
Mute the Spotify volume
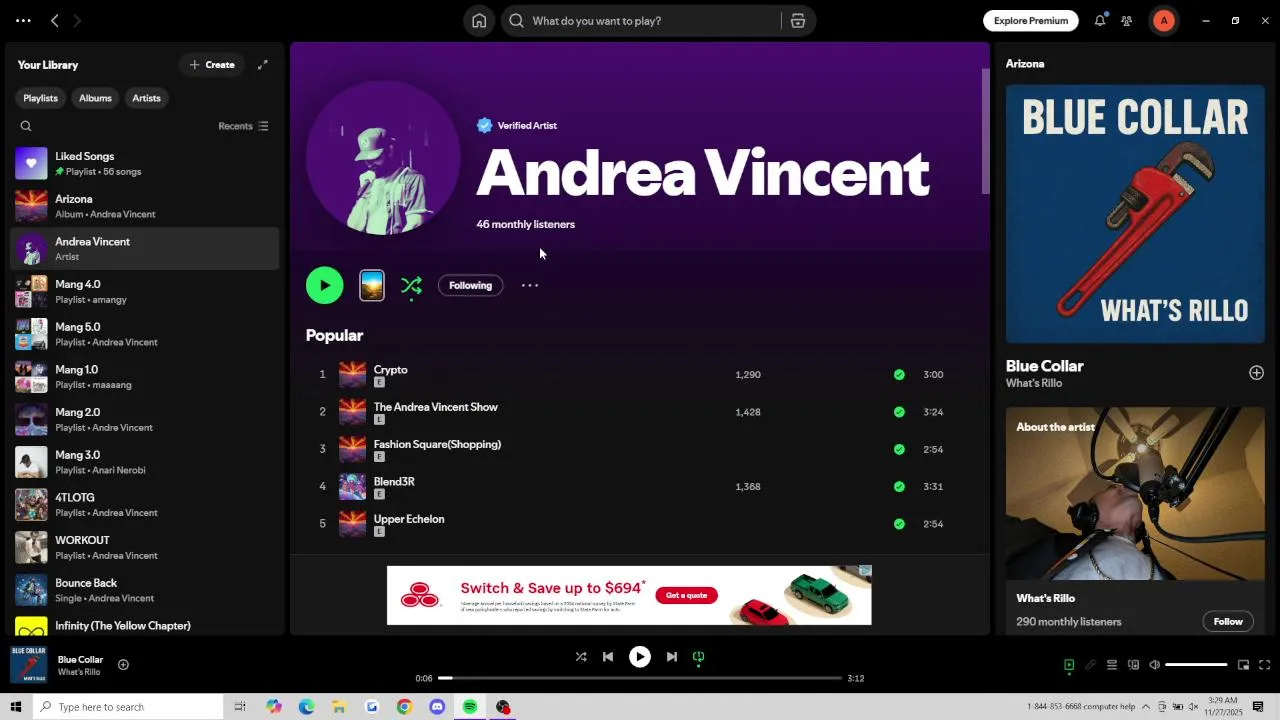click(x=1154, y=665)
